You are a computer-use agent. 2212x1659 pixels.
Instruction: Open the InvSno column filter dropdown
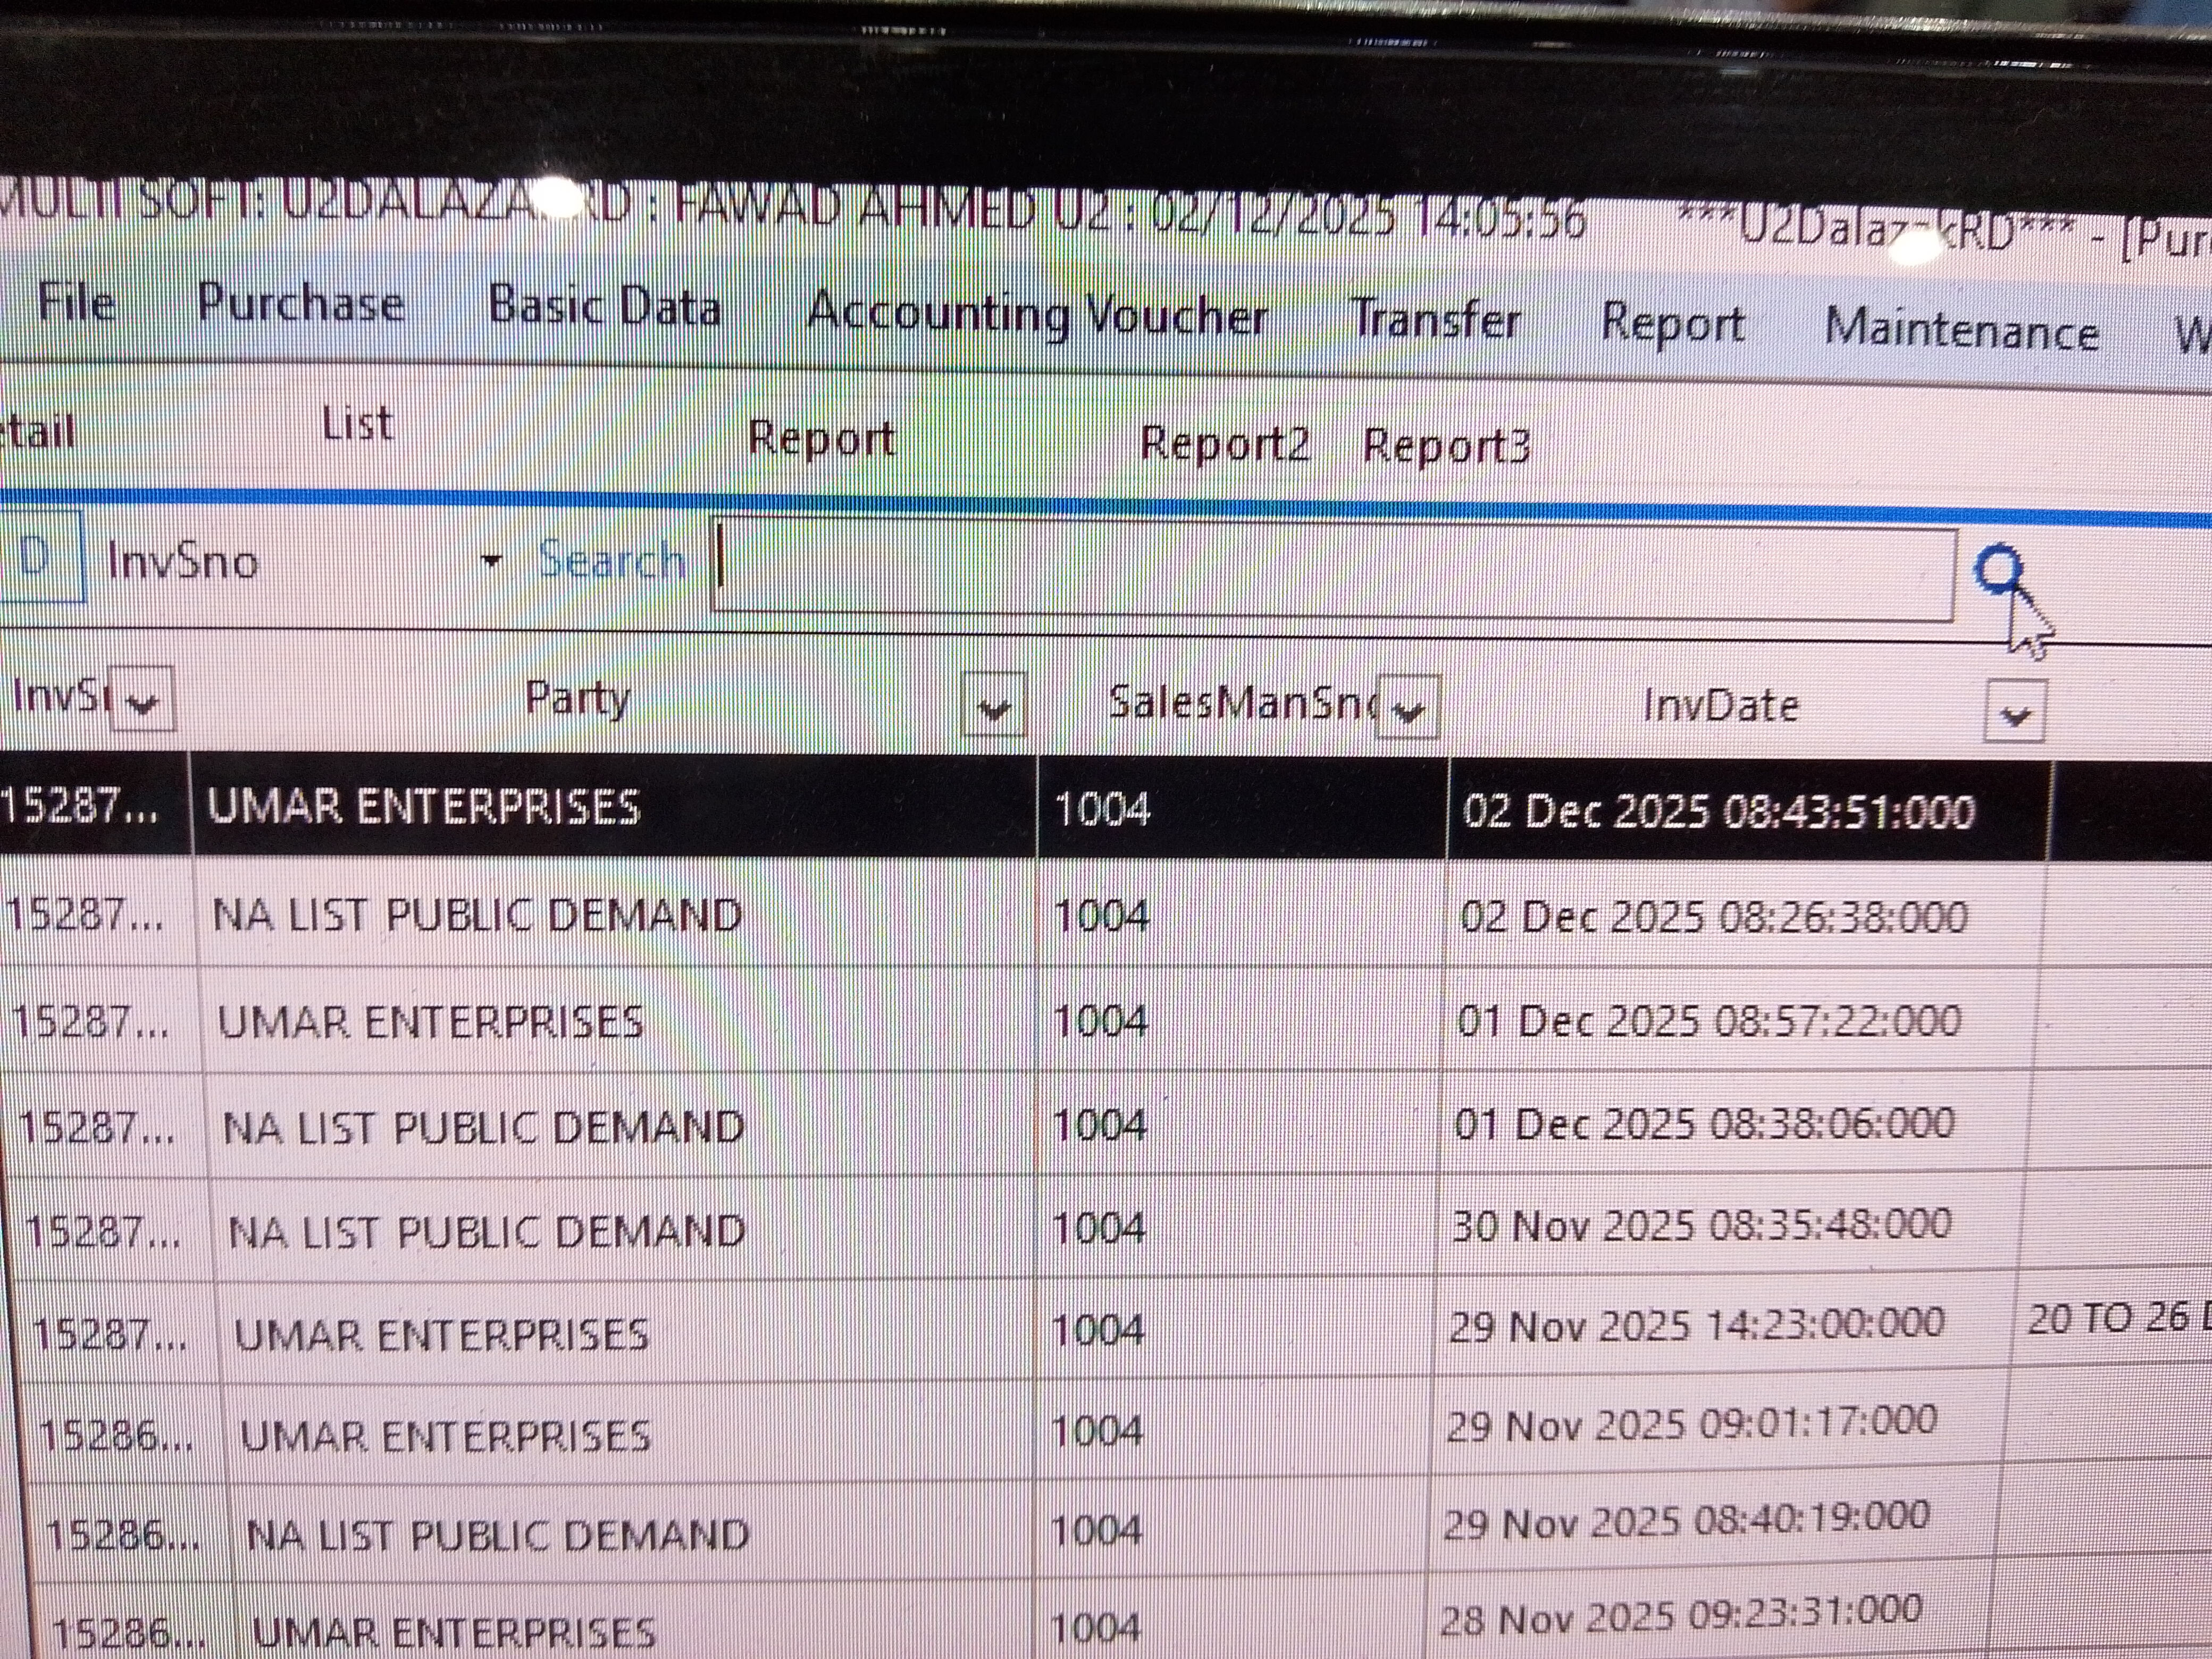click(x=142, y=702)
